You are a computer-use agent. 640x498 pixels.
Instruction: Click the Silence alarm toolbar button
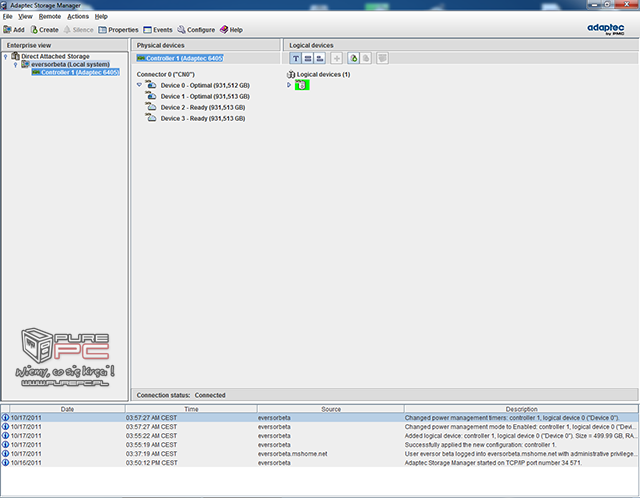pyautogui.click(x=78, y=30)
